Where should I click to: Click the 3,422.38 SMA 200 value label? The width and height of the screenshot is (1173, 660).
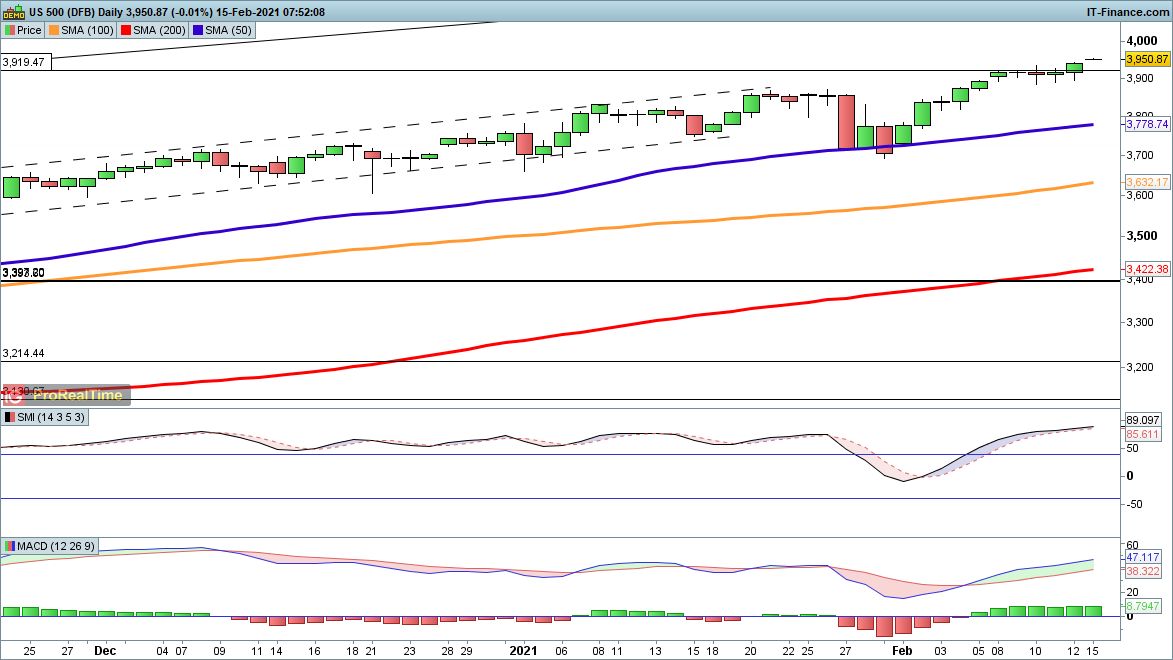click(1147, 269)
